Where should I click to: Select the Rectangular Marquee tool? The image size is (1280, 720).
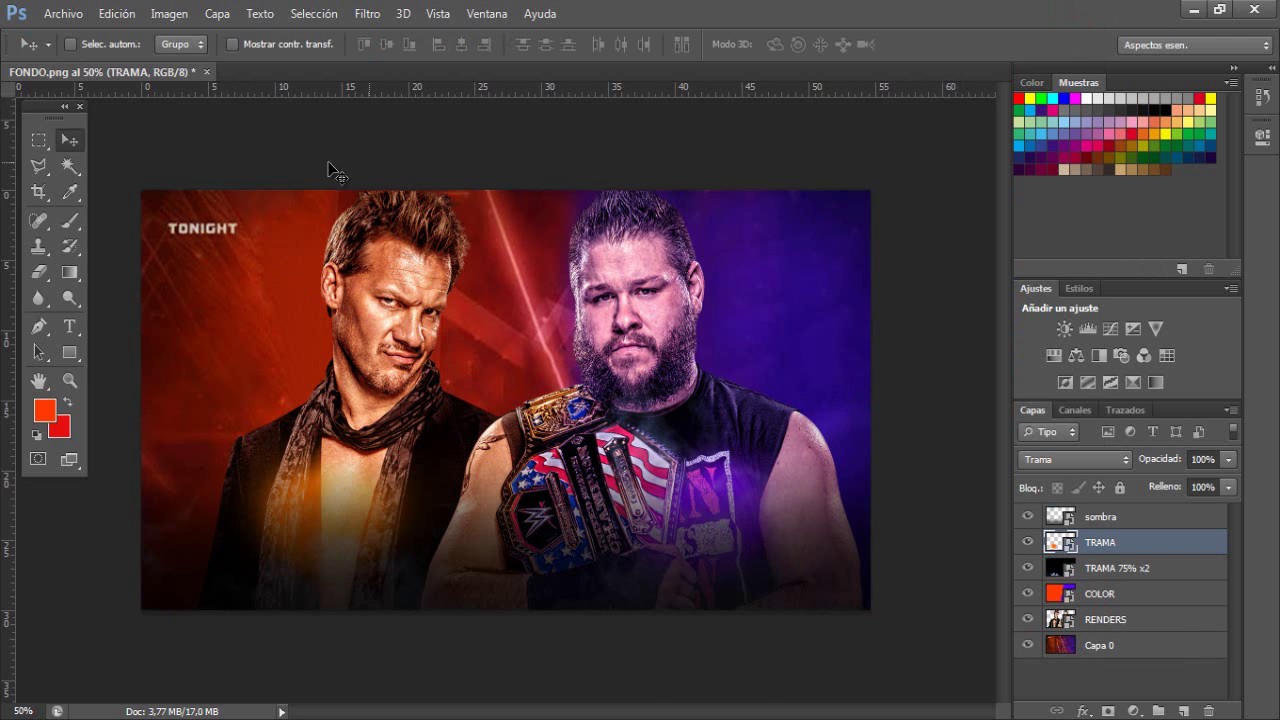coord(39,140)
